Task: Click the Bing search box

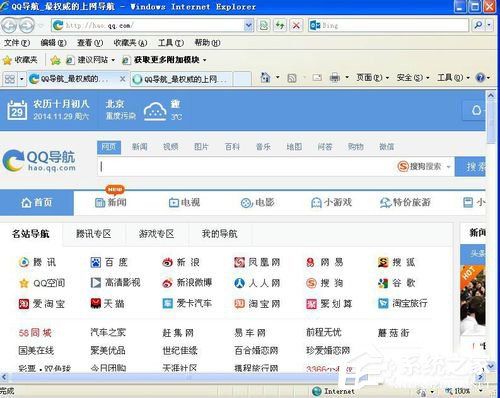Action: (x=388, y=25)
